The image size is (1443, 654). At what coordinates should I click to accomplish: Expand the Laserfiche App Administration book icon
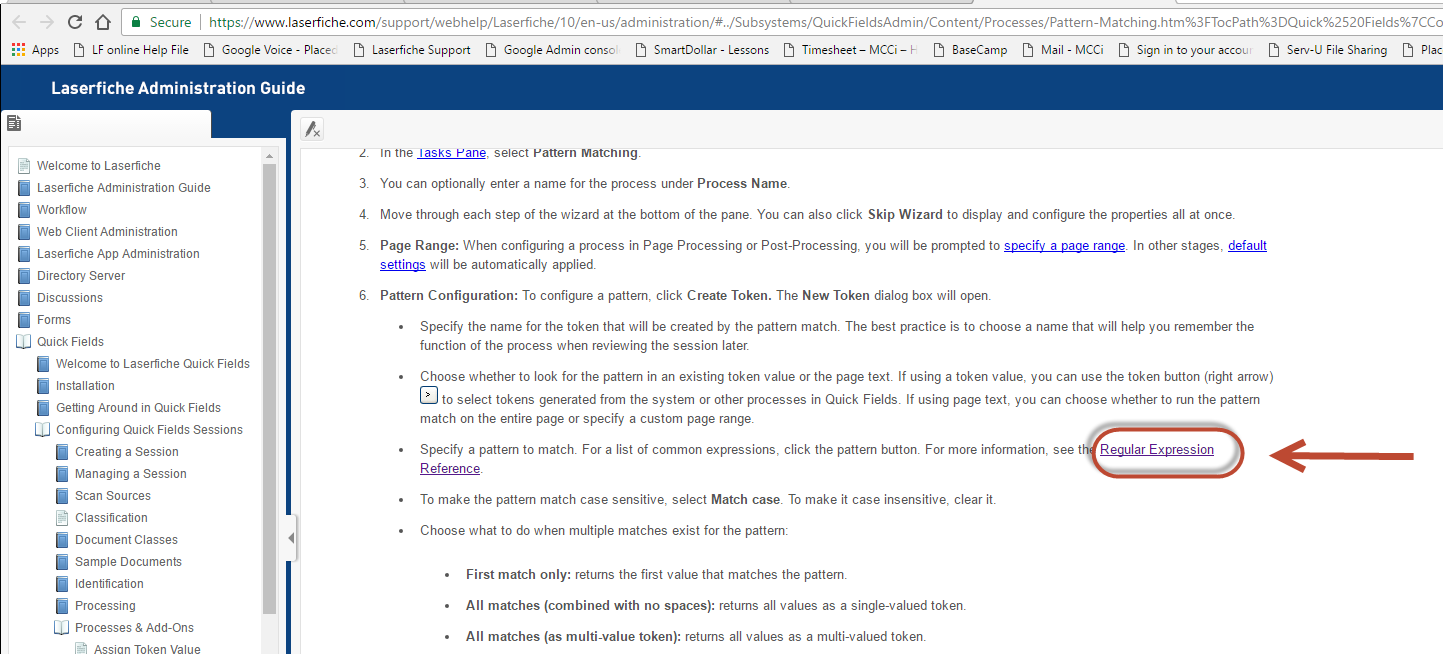(24, 254)
